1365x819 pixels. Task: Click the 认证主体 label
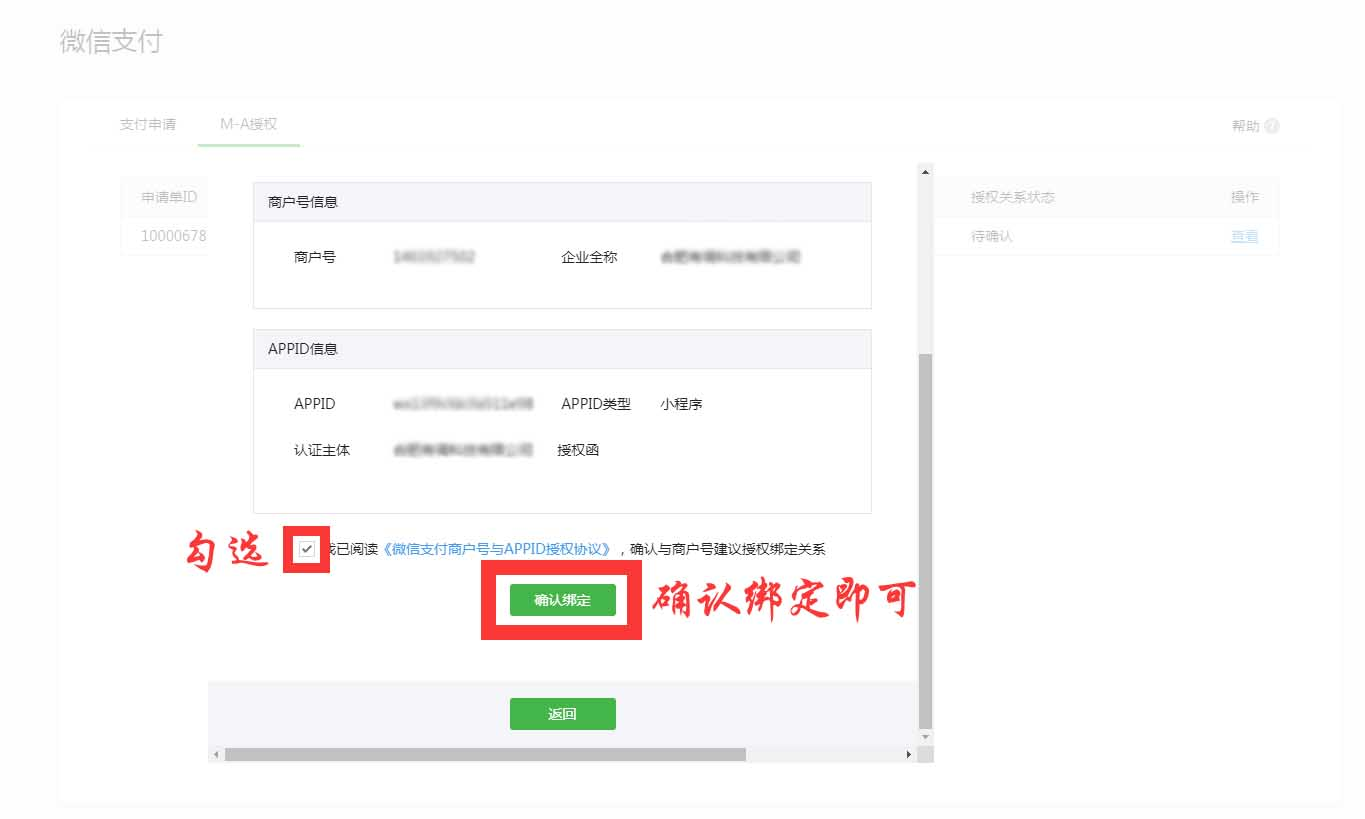click(x=322, y=450)
